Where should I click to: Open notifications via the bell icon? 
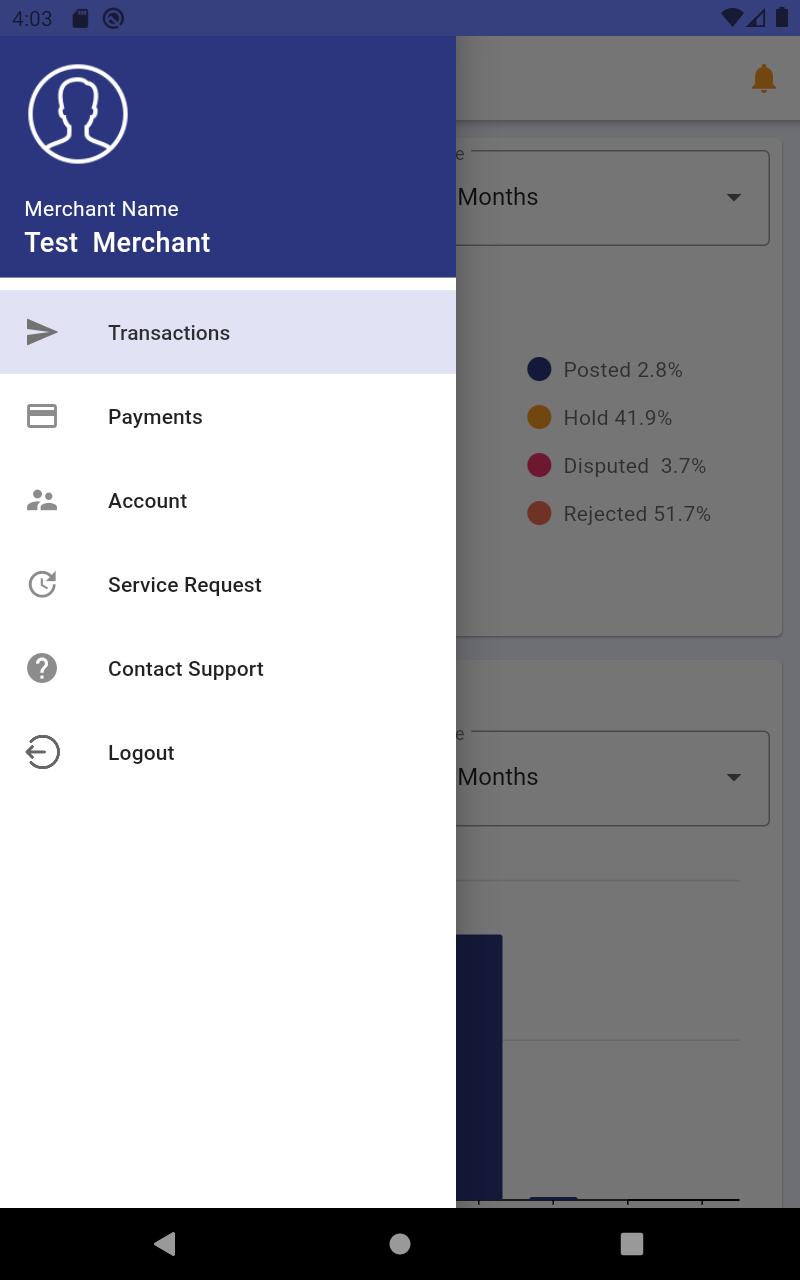pos(763,78)
